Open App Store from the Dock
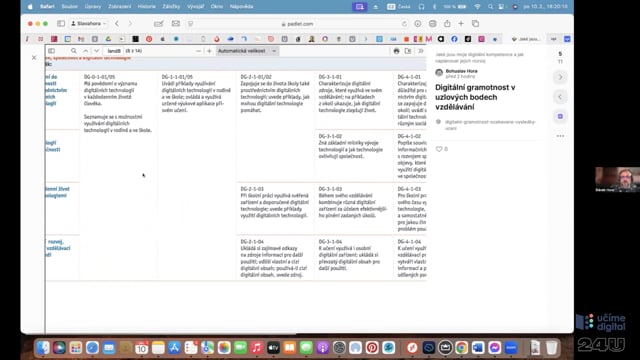The height and width of the screenshot is (360, 640). click(174, 348)
